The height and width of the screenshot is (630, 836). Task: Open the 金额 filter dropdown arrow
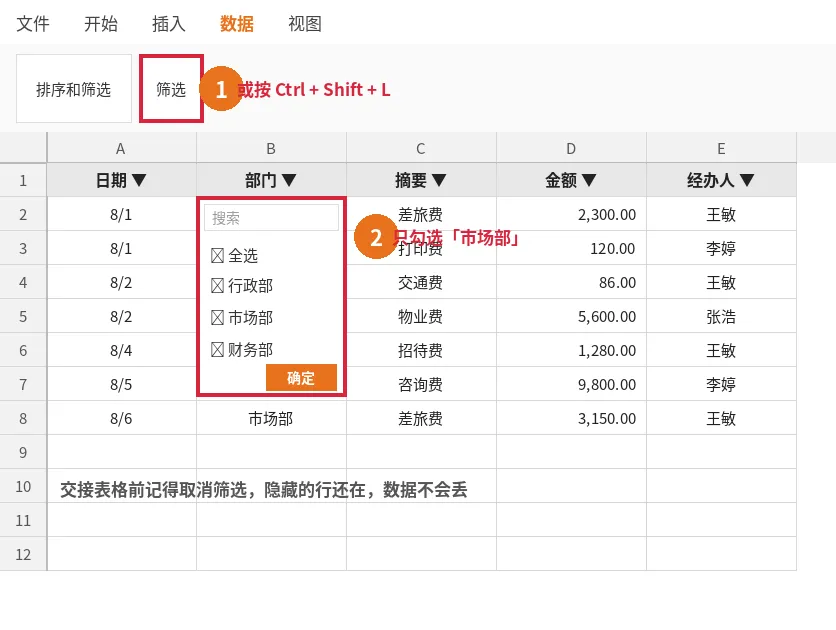click(589, 180)
